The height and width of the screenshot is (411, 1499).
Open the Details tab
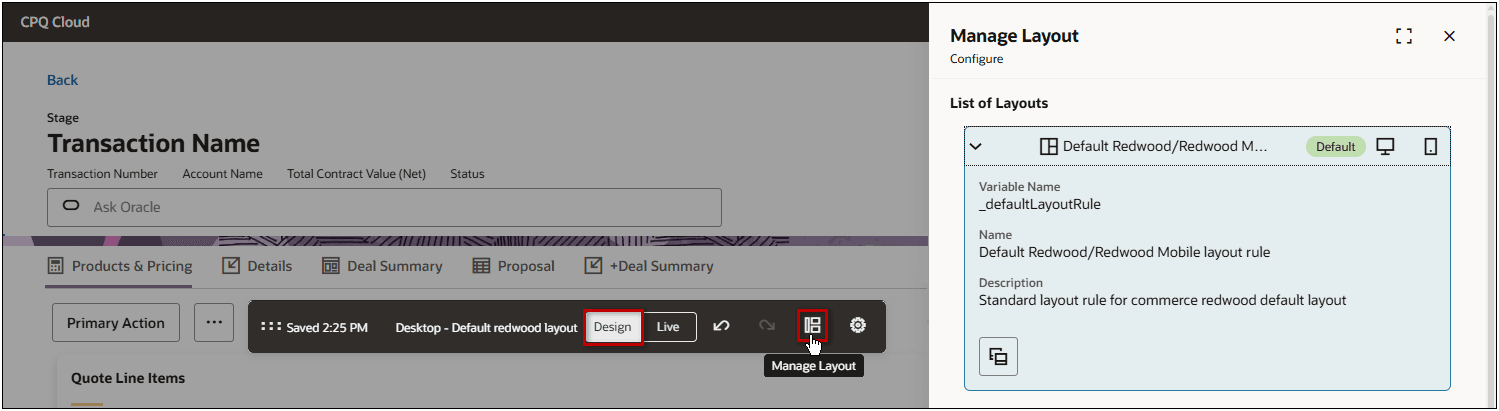[x=257, y=266]
